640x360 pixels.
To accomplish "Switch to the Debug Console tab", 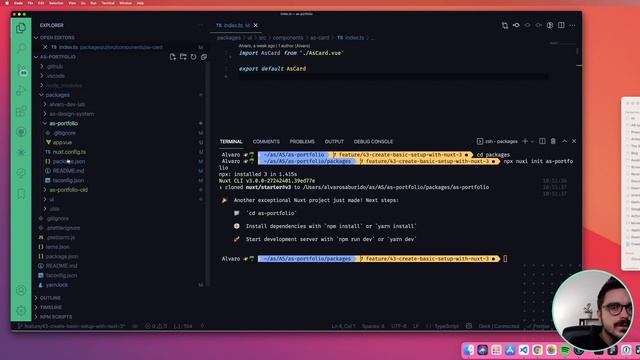I will tap(373, 142).
